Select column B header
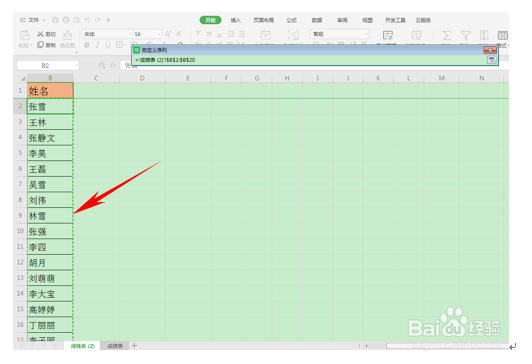The height and width of the screenshot is (364, 532). [50, 78]
